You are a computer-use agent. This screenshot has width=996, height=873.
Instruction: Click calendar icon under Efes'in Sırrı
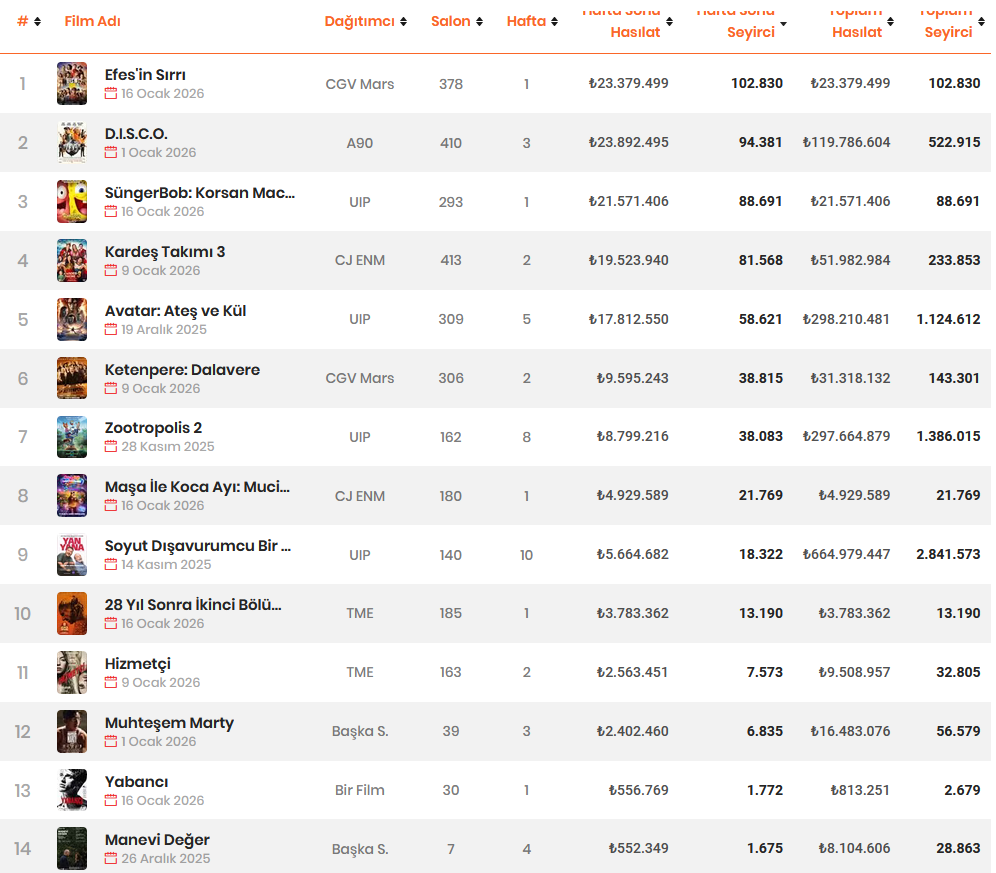click(111, 93)
